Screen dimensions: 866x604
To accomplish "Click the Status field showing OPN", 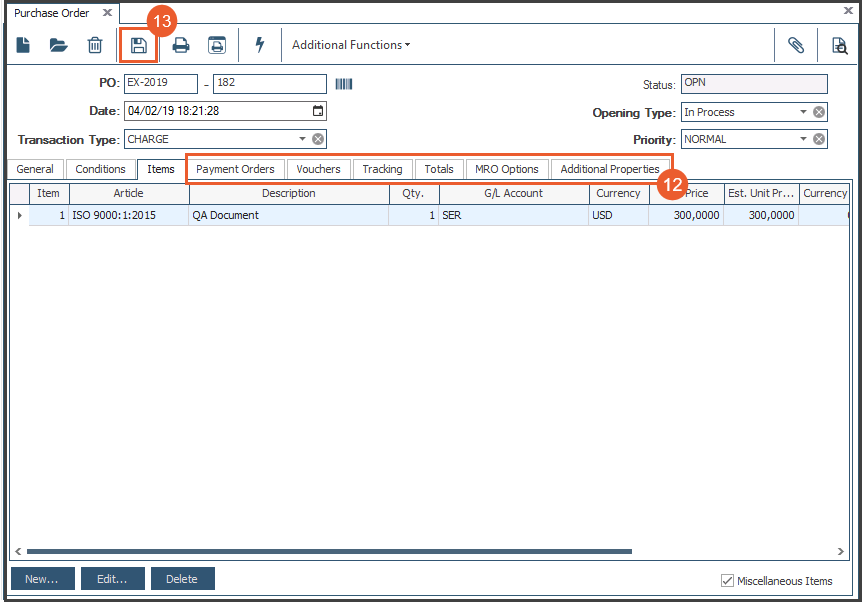I will pos(754,83).
